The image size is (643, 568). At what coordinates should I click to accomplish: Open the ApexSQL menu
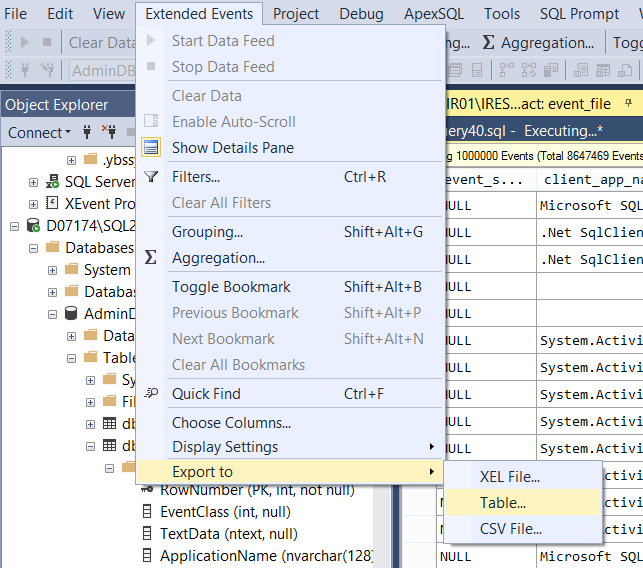pos(433,13)
